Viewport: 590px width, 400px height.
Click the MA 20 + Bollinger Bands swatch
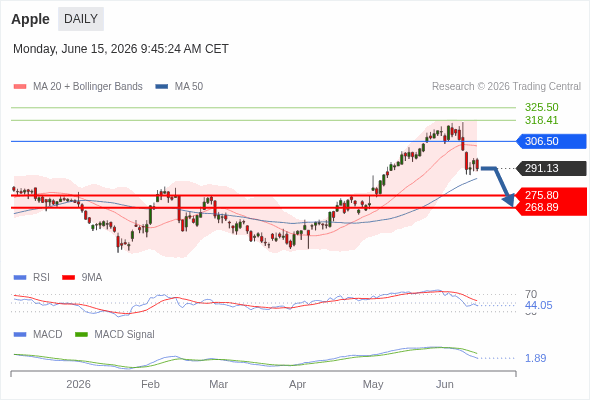(20, 87)
